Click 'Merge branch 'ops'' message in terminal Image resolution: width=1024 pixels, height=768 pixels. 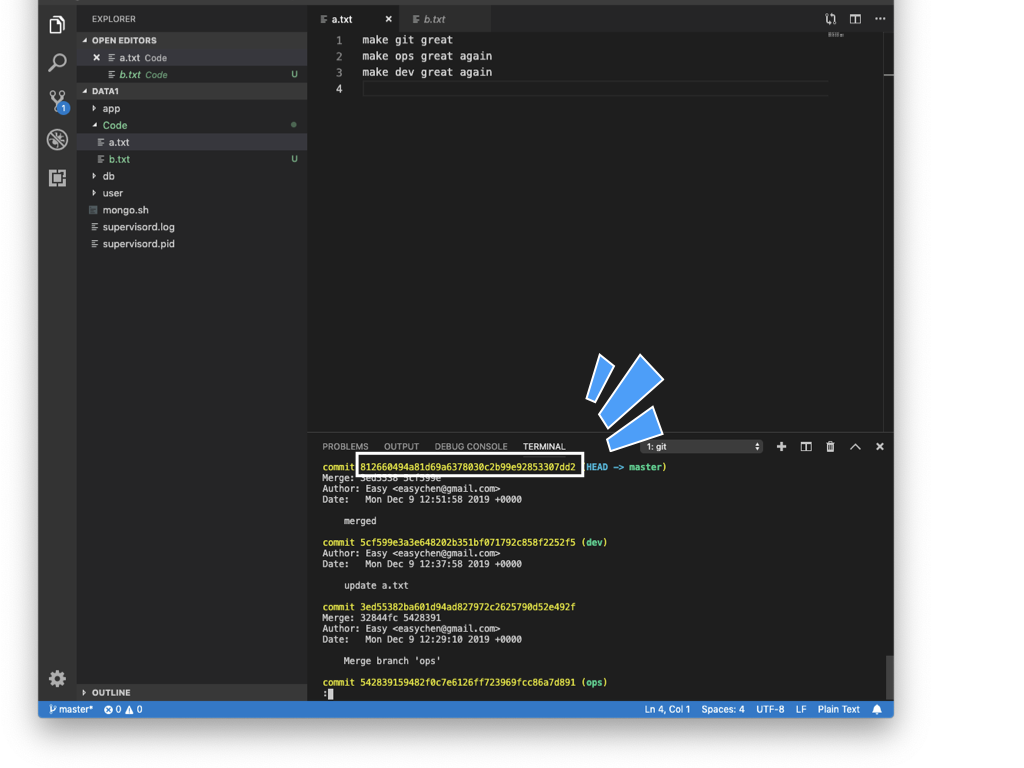coord(392,661)
